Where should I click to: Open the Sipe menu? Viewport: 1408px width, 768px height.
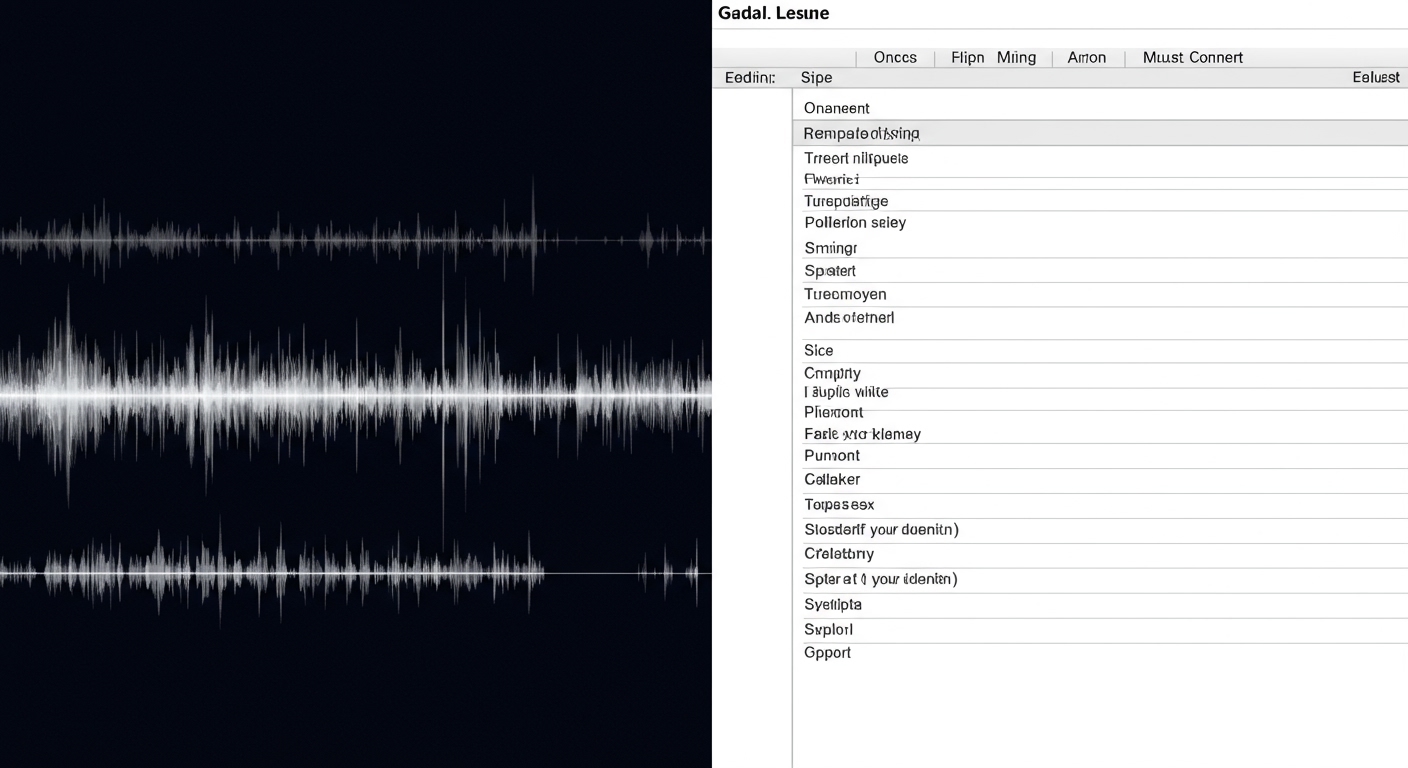pos(815,77)
